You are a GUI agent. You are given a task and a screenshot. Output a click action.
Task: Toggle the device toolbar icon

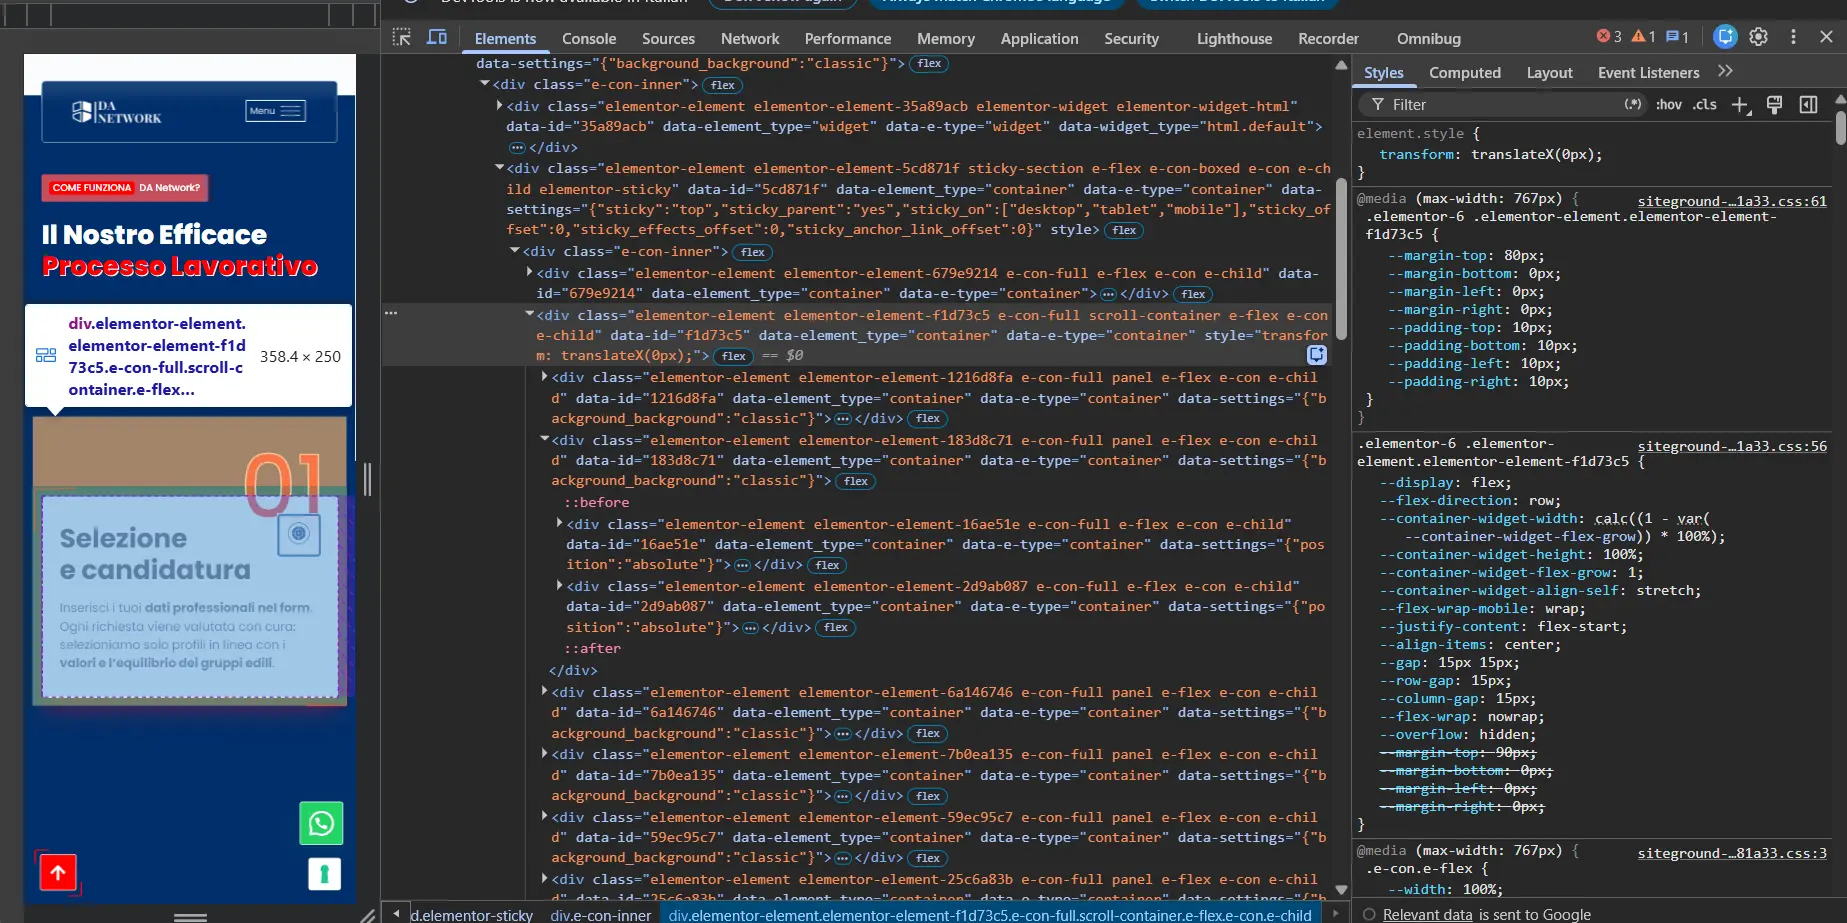pyautogui.click(x=437, y=37)
